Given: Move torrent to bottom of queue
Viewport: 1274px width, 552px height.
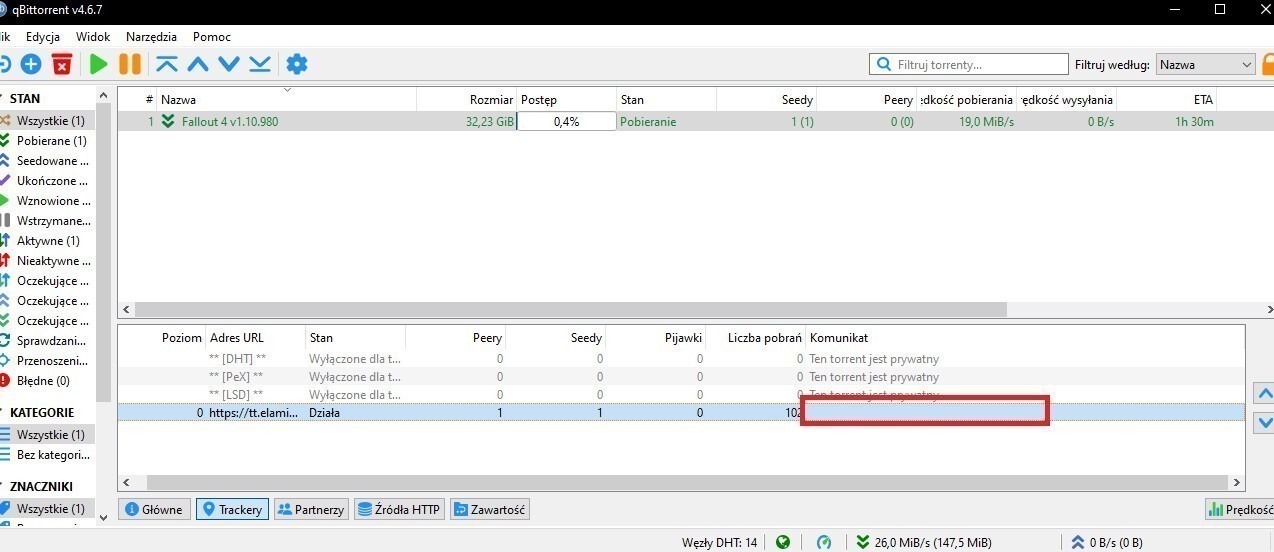Looking at the screenshot, I should [x=260, y=64].
